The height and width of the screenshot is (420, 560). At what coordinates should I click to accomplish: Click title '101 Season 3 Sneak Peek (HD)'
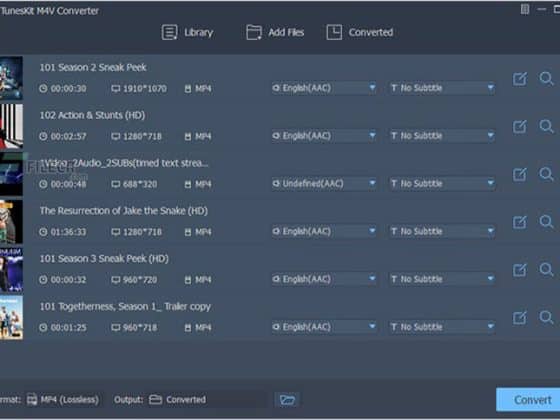pyautogui.click(x=104, y=259)
